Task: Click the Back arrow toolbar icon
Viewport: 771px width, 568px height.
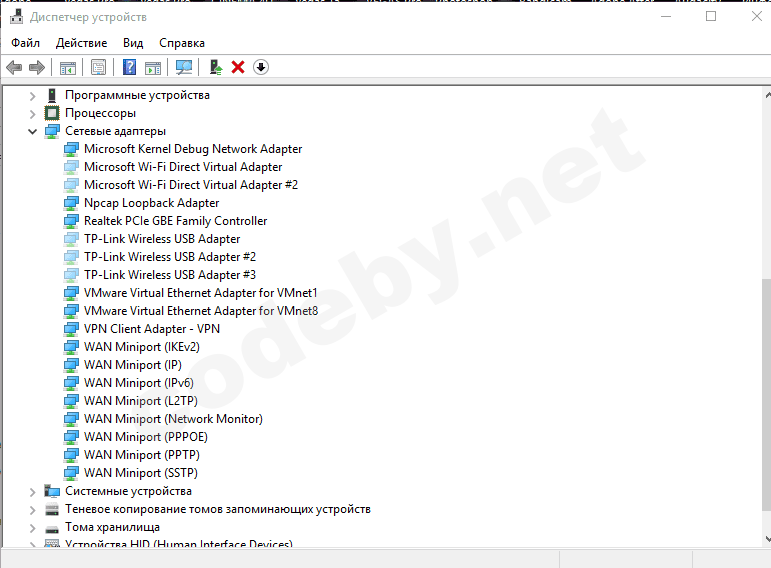Action: tap(14, 67)
